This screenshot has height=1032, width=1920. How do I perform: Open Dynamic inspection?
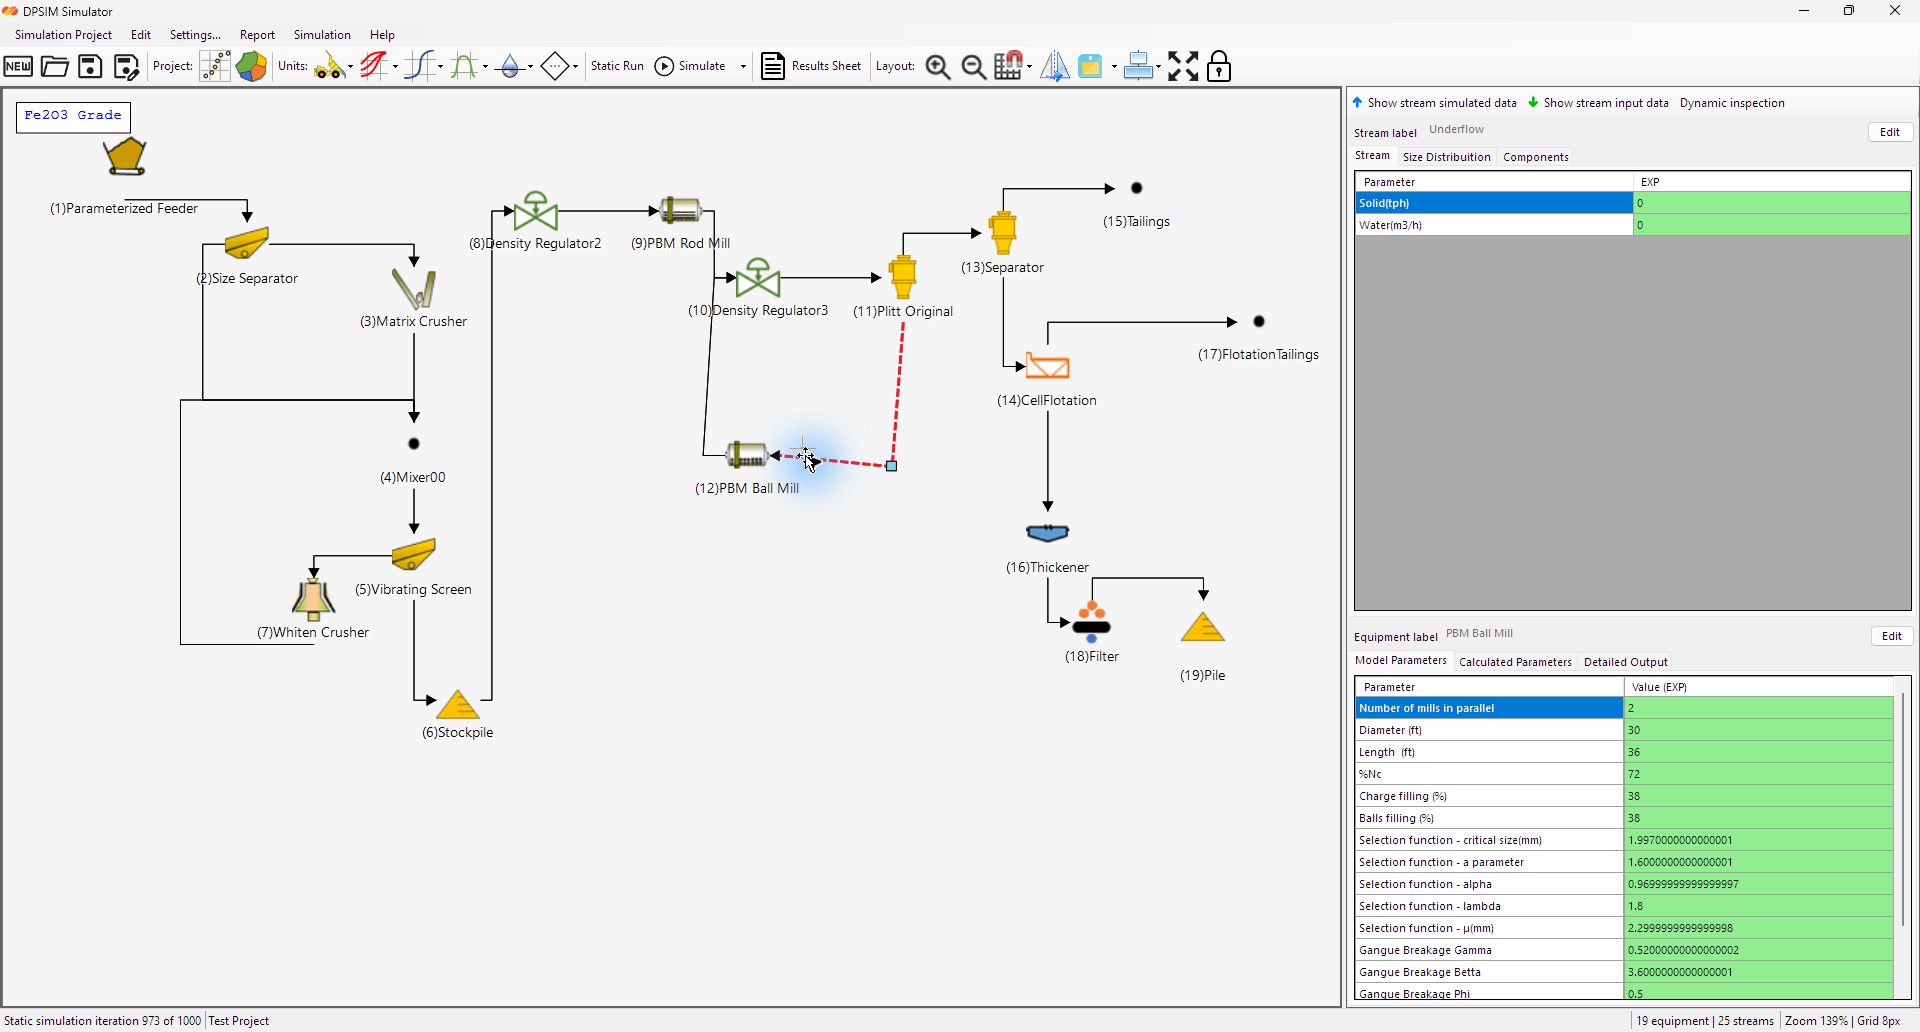[1732, 103]
